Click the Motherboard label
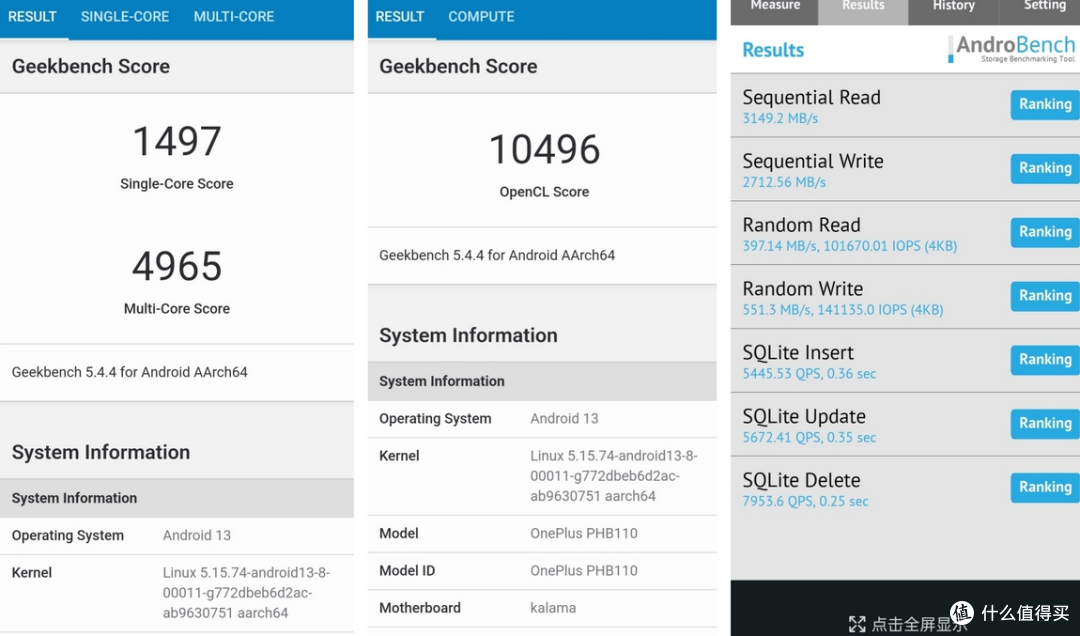This screenshot has width=1080, height=636. [x=419, y=608]
